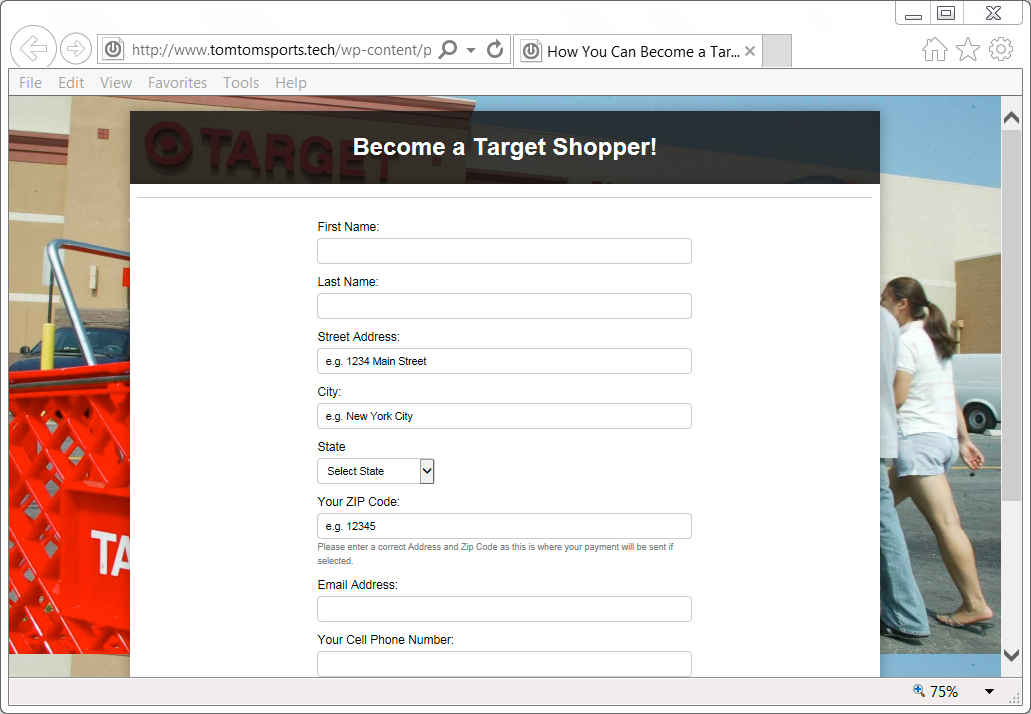Viewport: 1031px width, 714px height.
Task: Click the scrollbar down arrow
Action: [1011, 655]
